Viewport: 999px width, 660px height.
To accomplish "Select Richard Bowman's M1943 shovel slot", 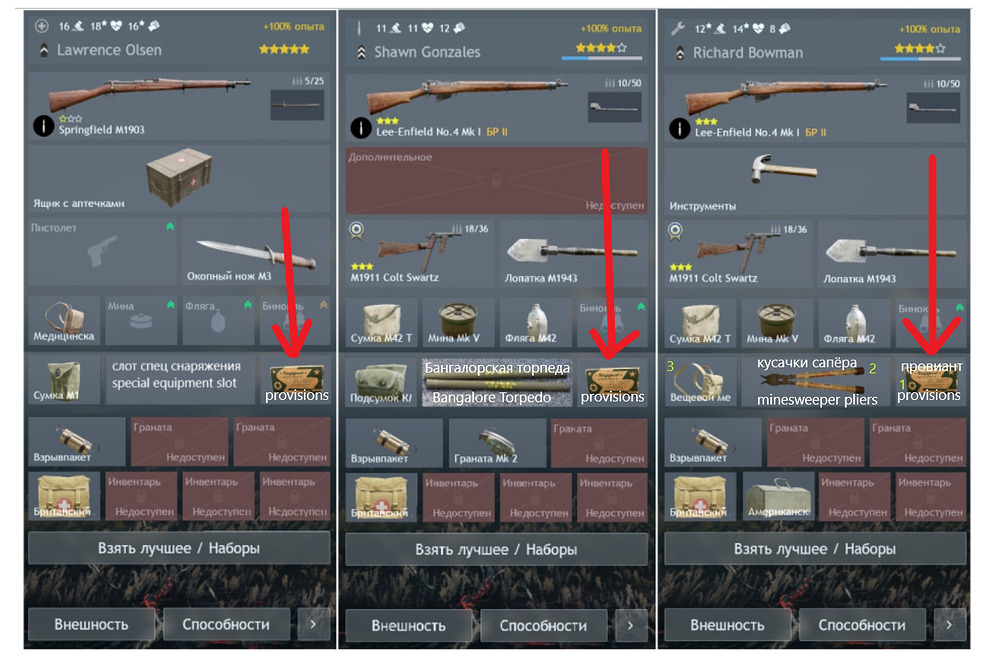I will [x=892, y=254].
